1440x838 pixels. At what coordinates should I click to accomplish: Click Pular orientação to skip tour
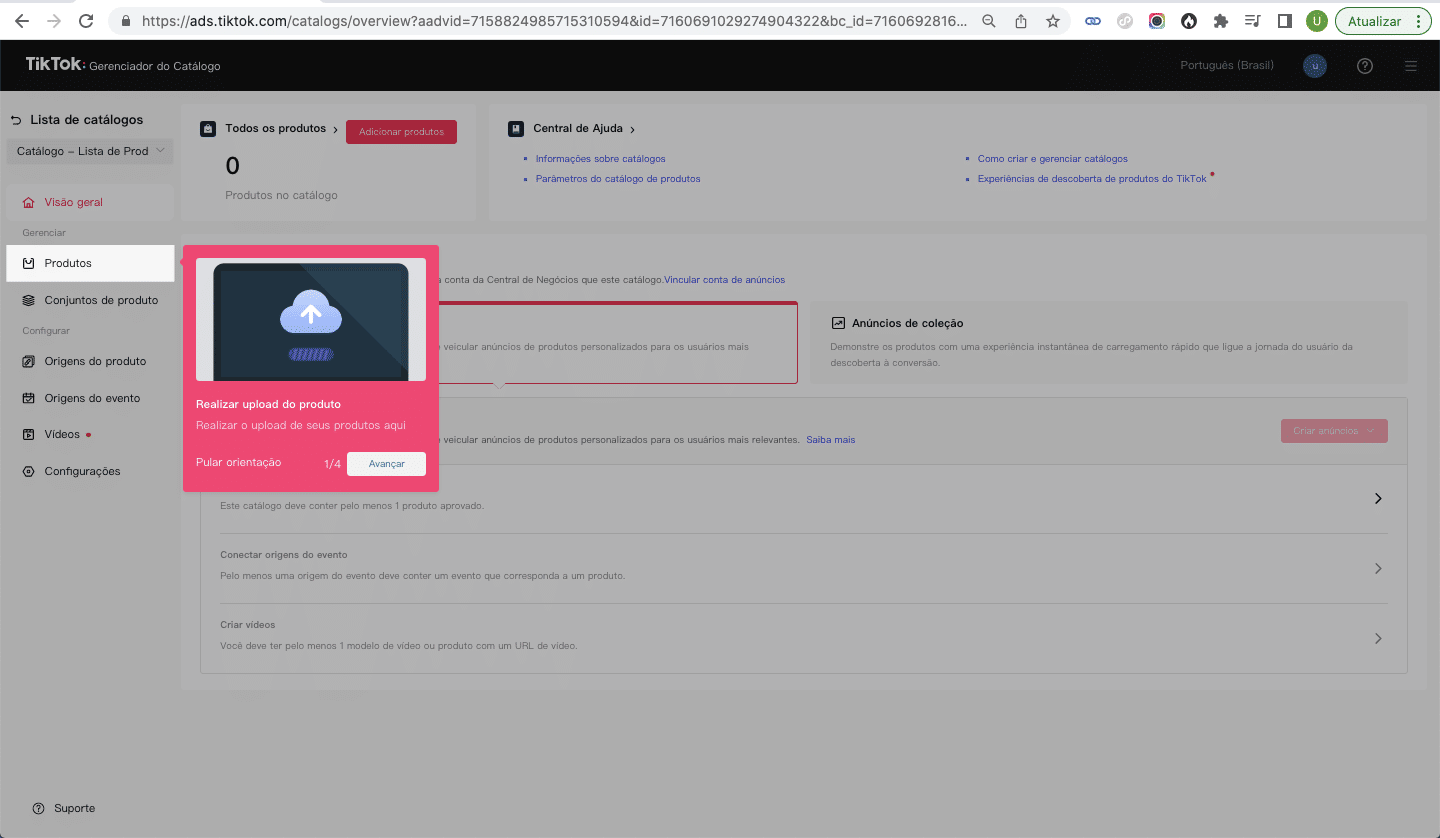click(239, 462)
